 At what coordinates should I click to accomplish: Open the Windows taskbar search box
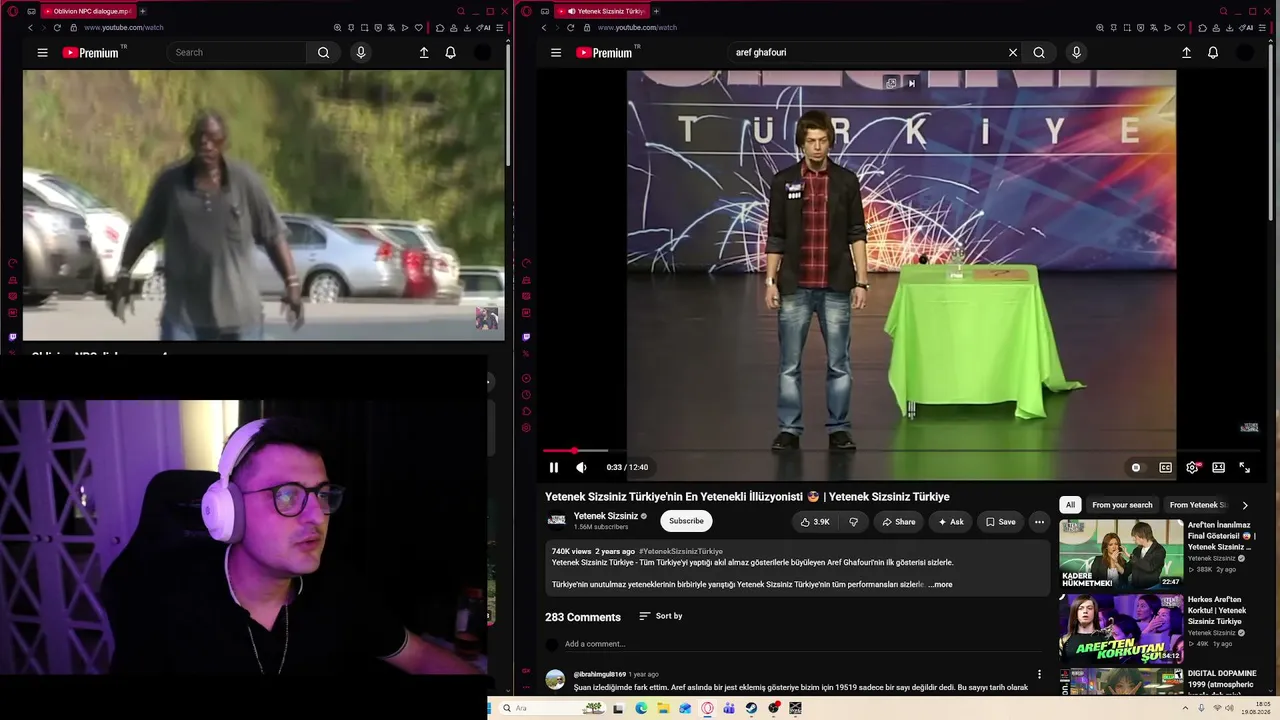coord(552,708)
